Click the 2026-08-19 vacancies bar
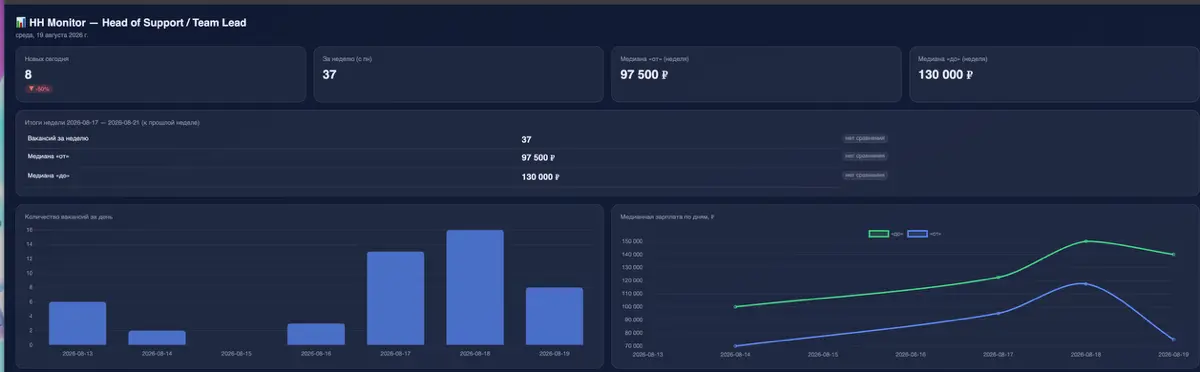Screen dimensions: 1200x372 pyautogui.click(x=554, y=317)
